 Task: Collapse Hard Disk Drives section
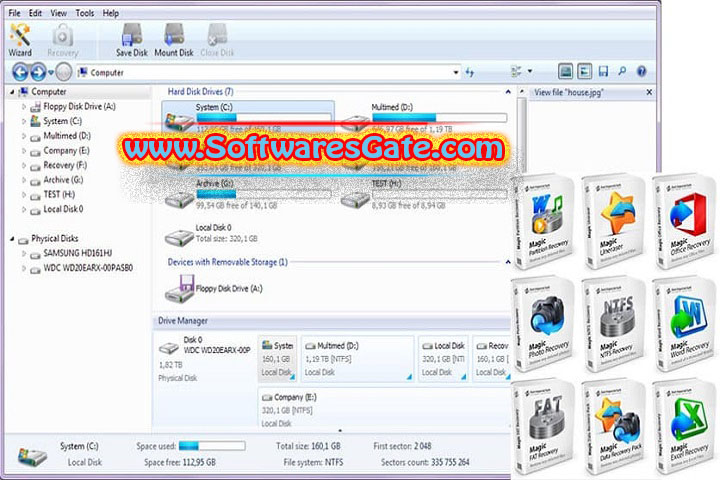coord(508,92)
